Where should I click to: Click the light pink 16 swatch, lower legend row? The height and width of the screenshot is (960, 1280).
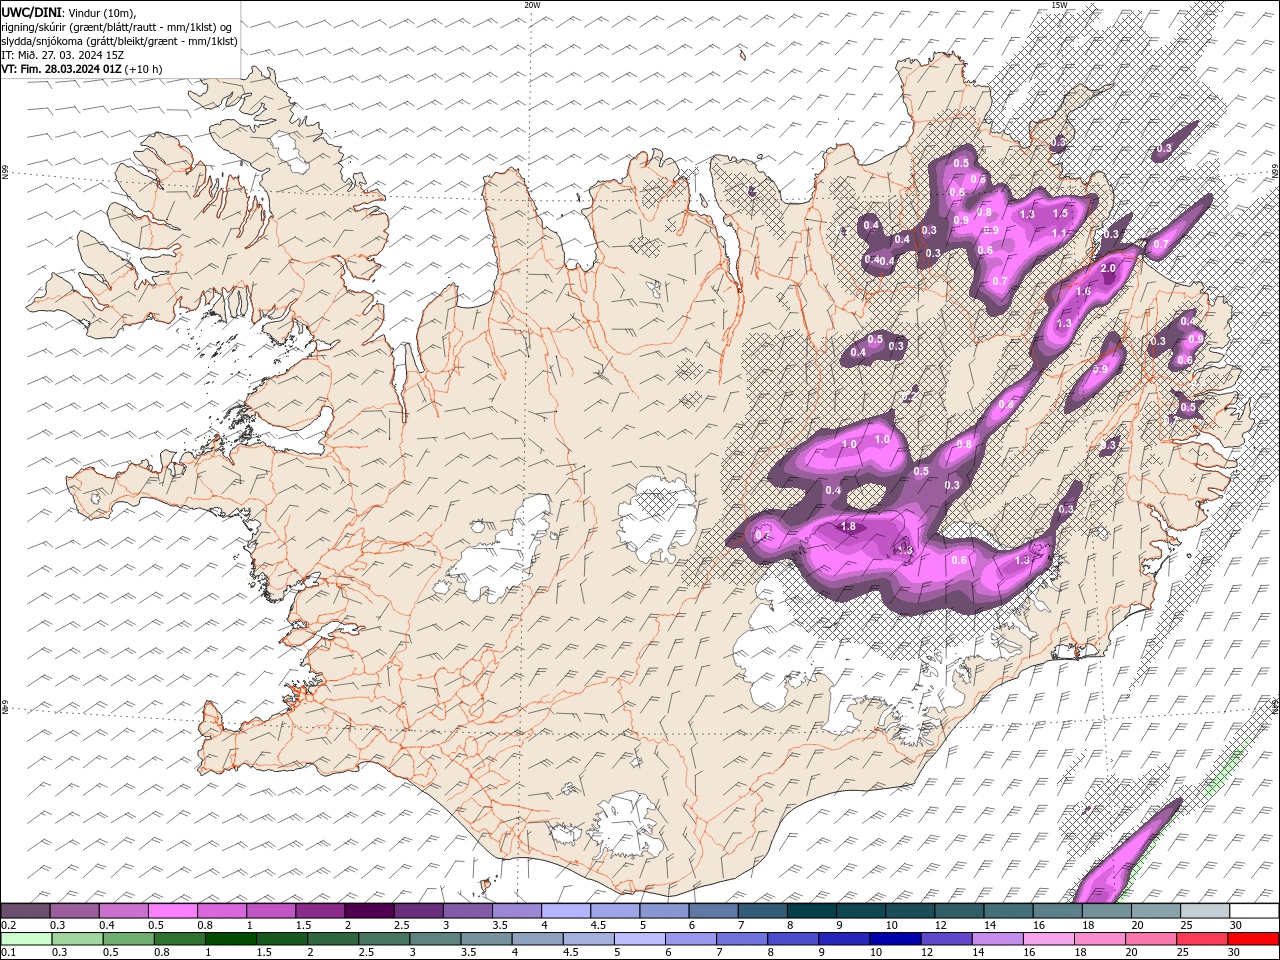point(1048,939)
